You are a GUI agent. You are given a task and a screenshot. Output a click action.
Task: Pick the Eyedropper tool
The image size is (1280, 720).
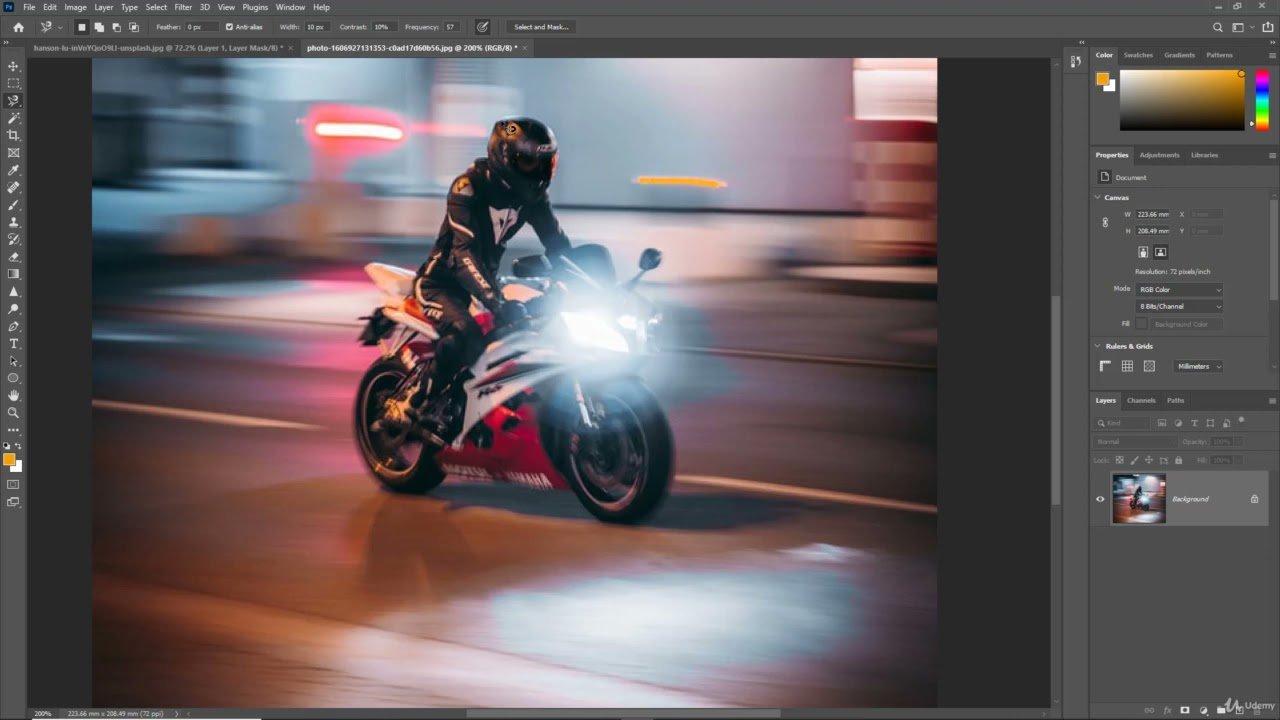click(x=13, y=170)
